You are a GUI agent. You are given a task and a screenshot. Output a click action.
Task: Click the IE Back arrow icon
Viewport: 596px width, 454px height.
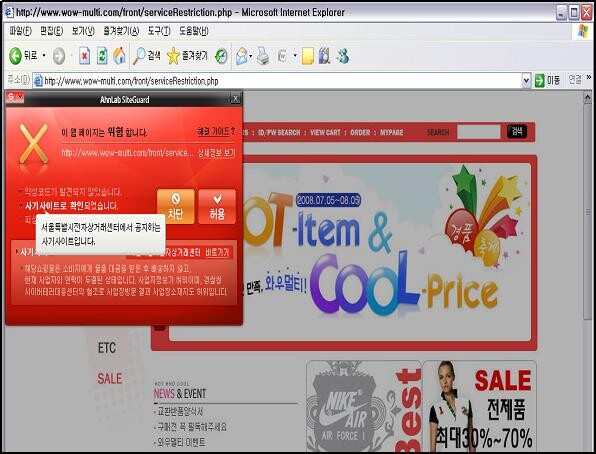point(16,56)
